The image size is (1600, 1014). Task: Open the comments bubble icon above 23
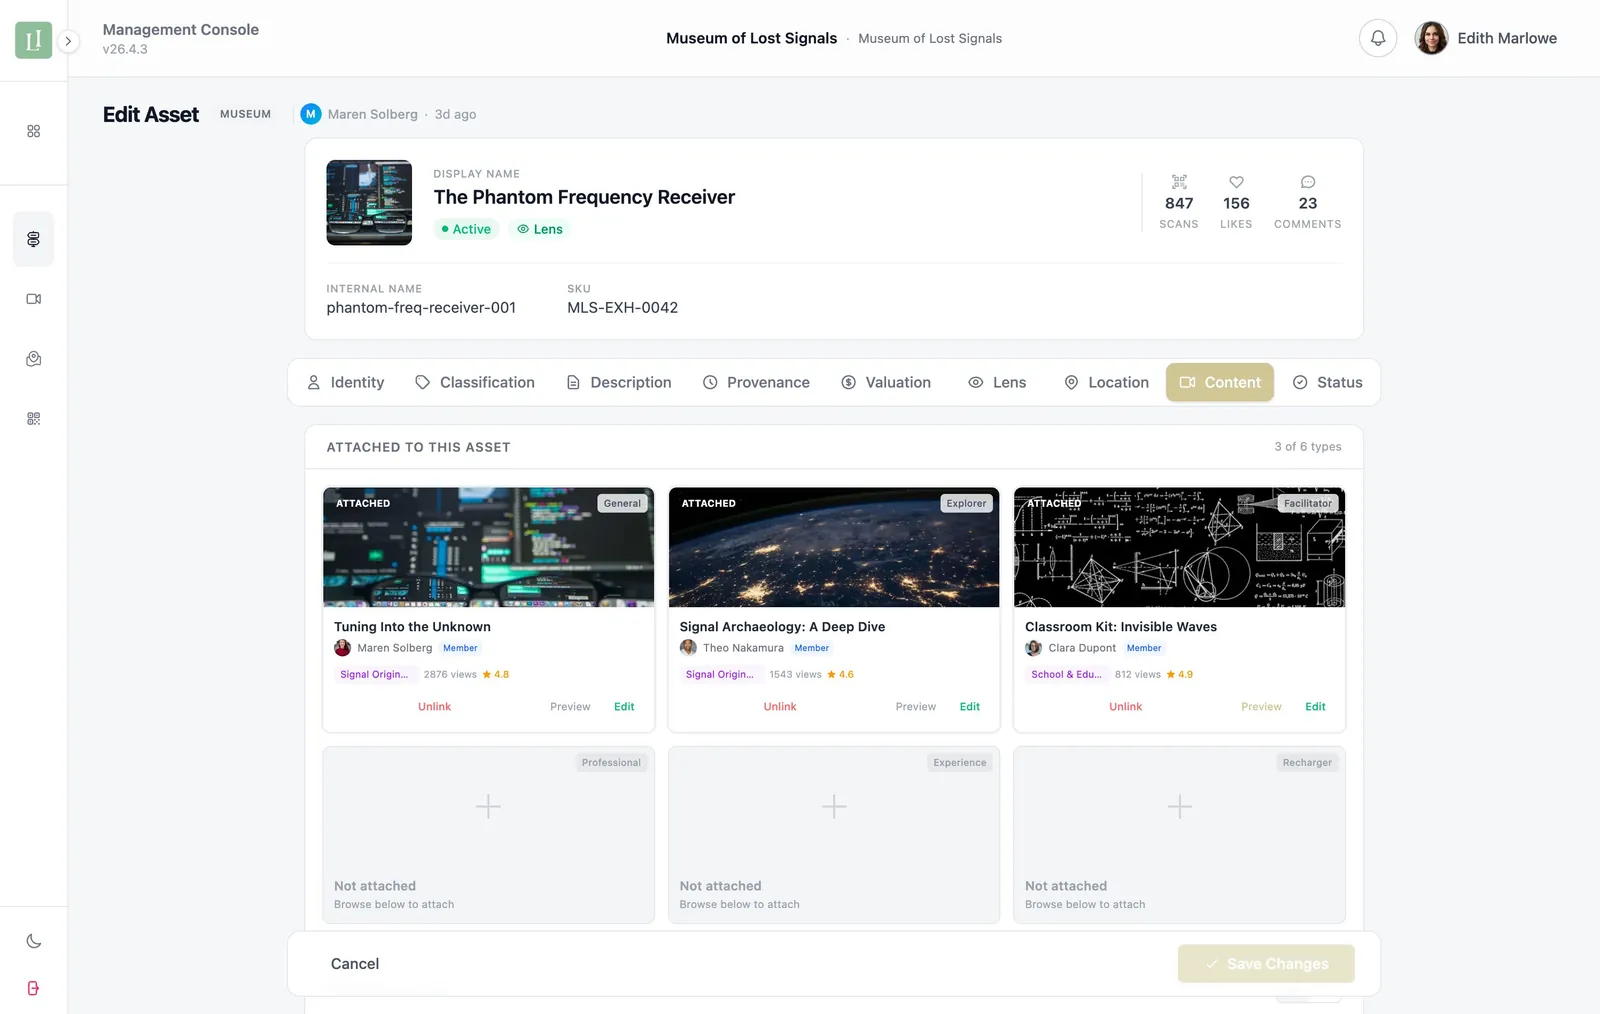click(x=1307, y=183)
